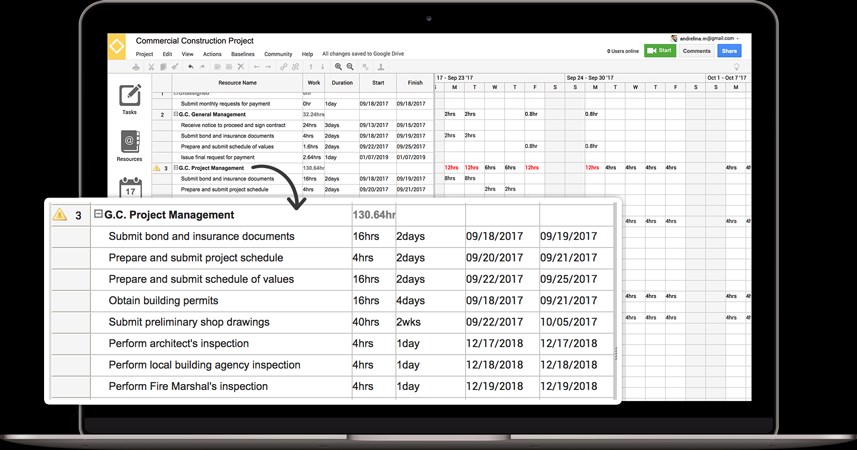Open the Community menu

click(x=278, y=54)
